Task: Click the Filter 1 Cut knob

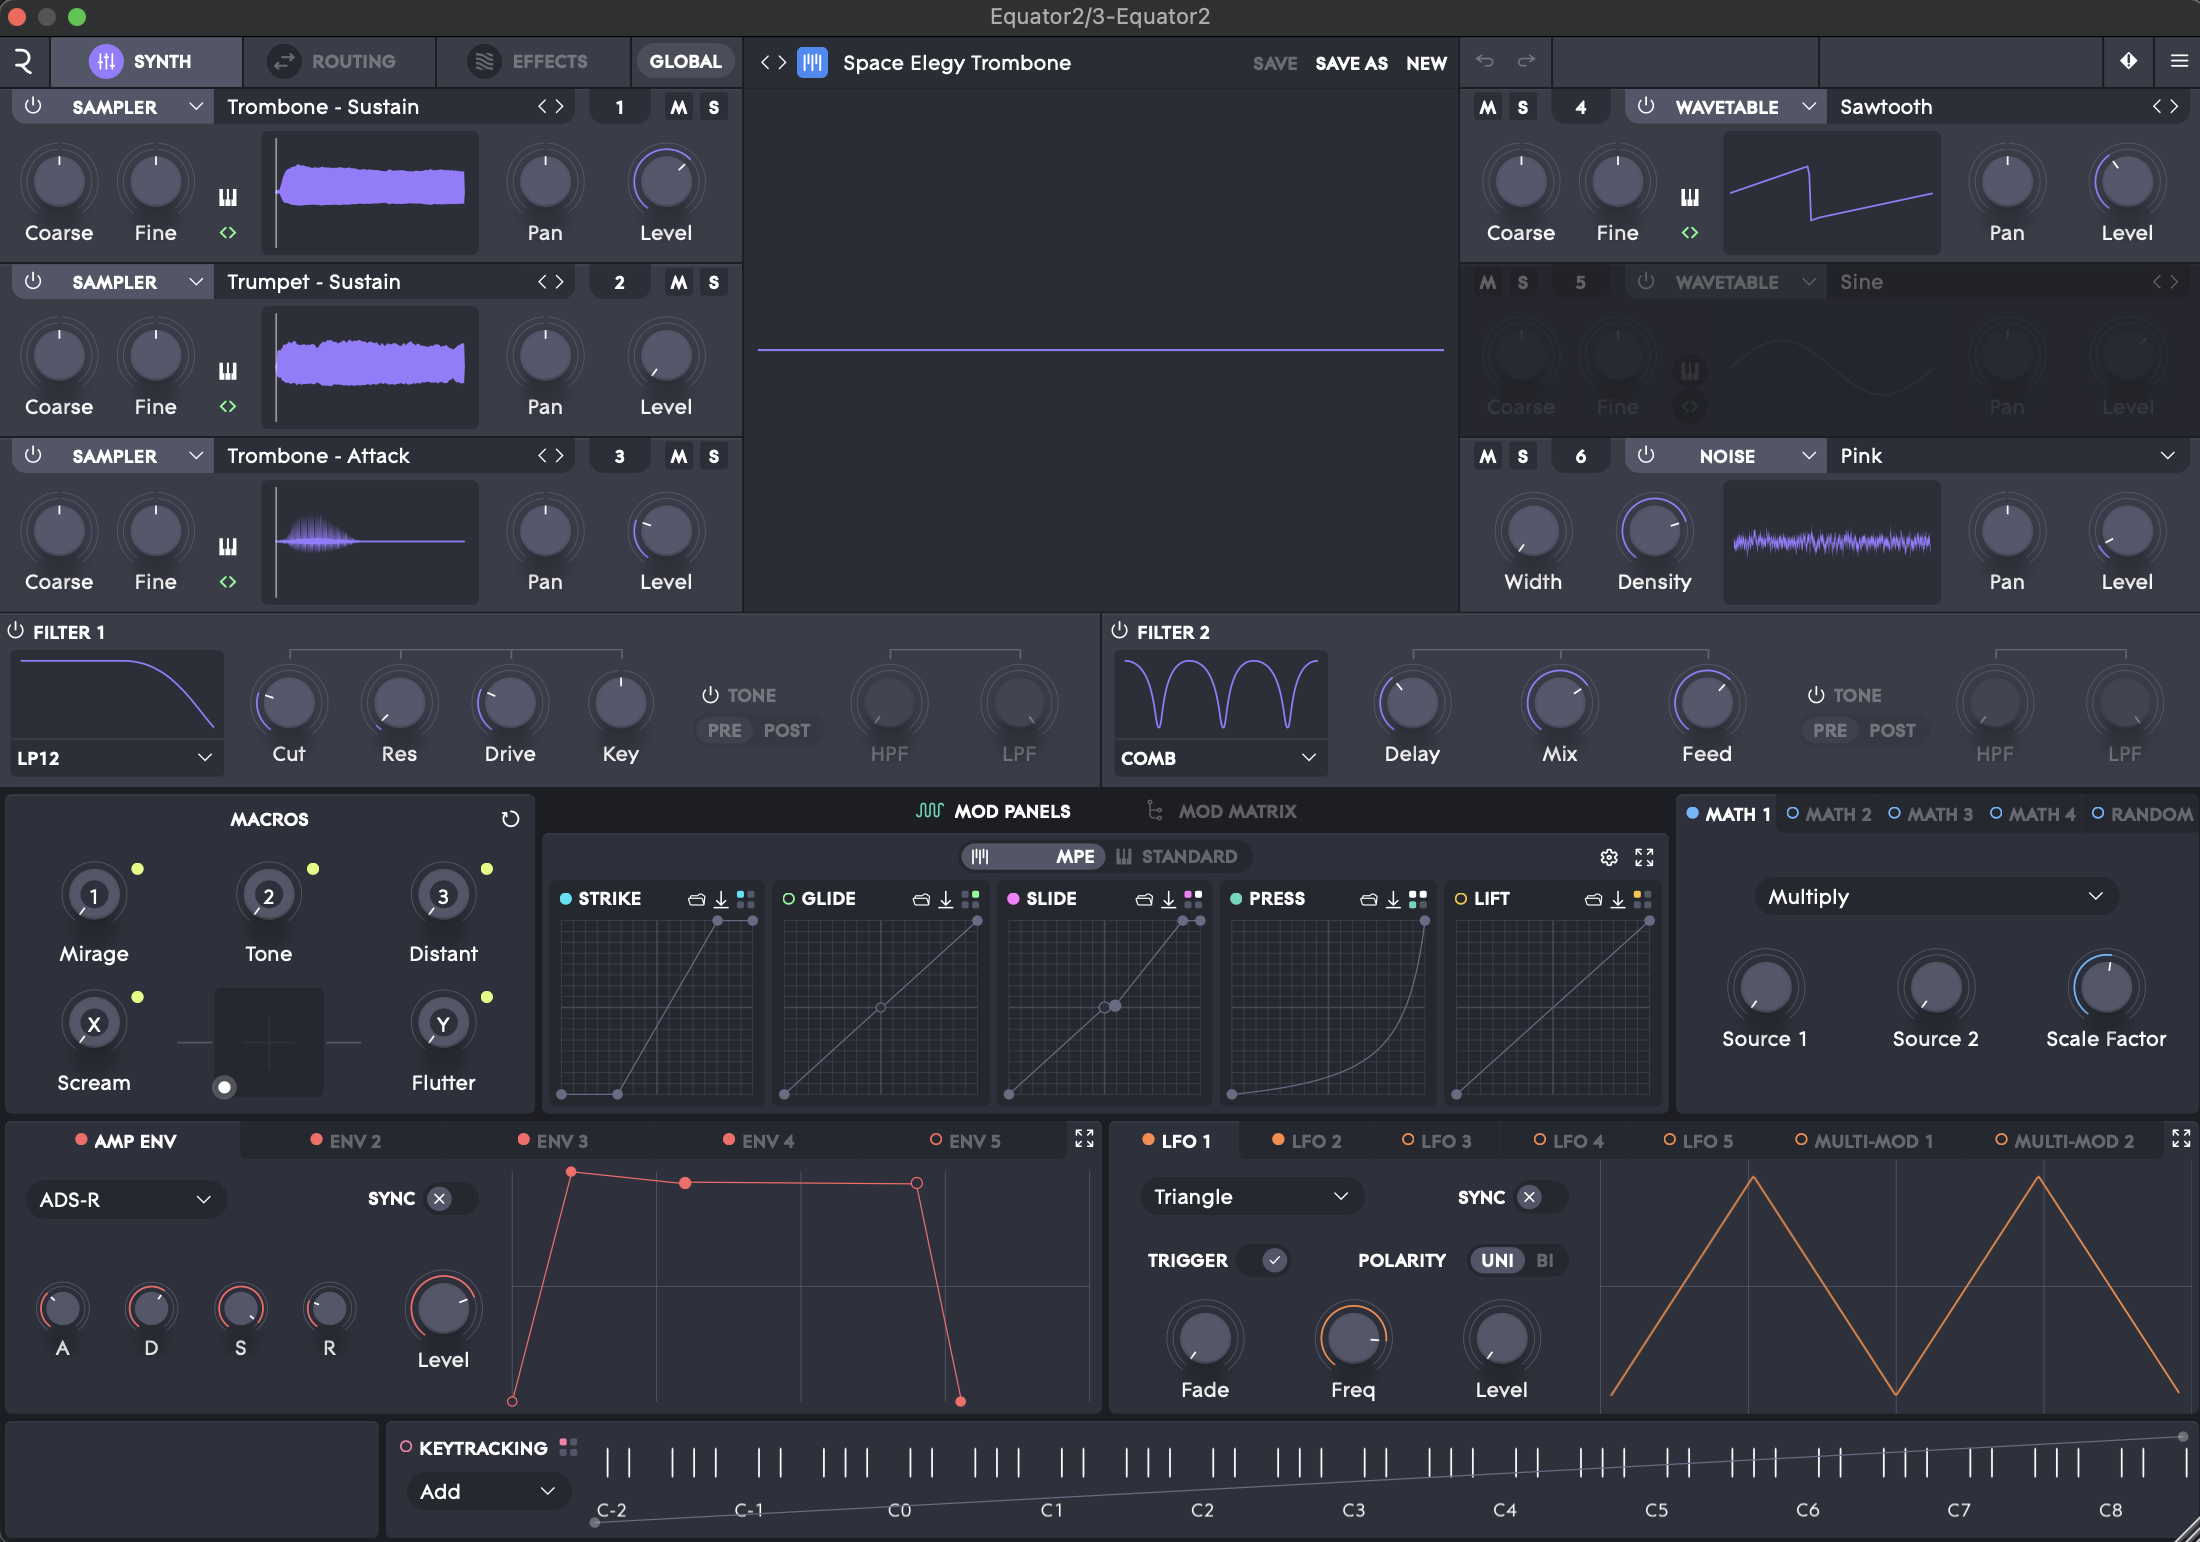Action: (x=289, y=702)
